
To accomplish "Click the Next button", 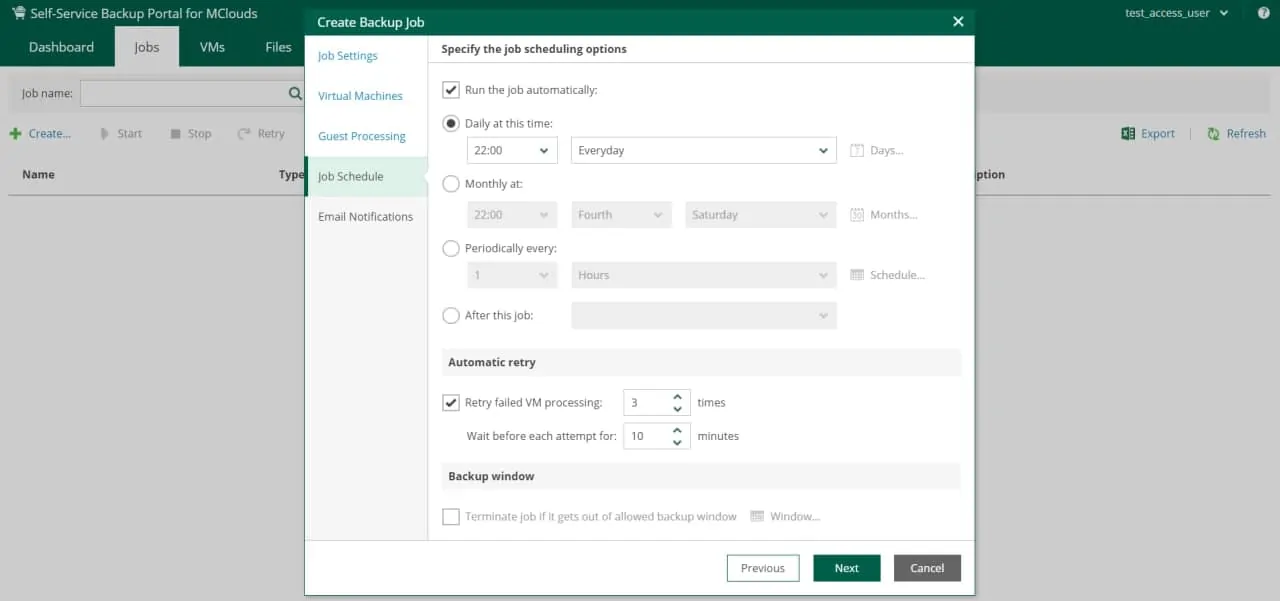I will click(x=847, y=568).
